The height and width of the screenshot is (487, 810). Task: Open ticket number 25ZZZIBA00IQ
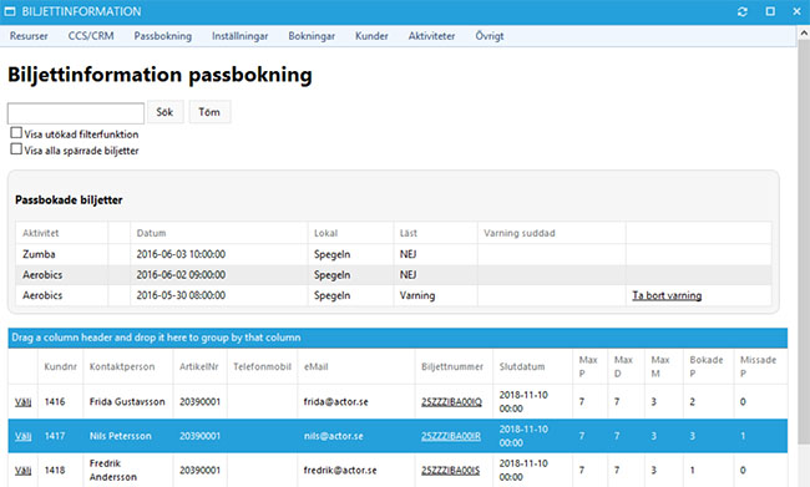pos(451,402)
